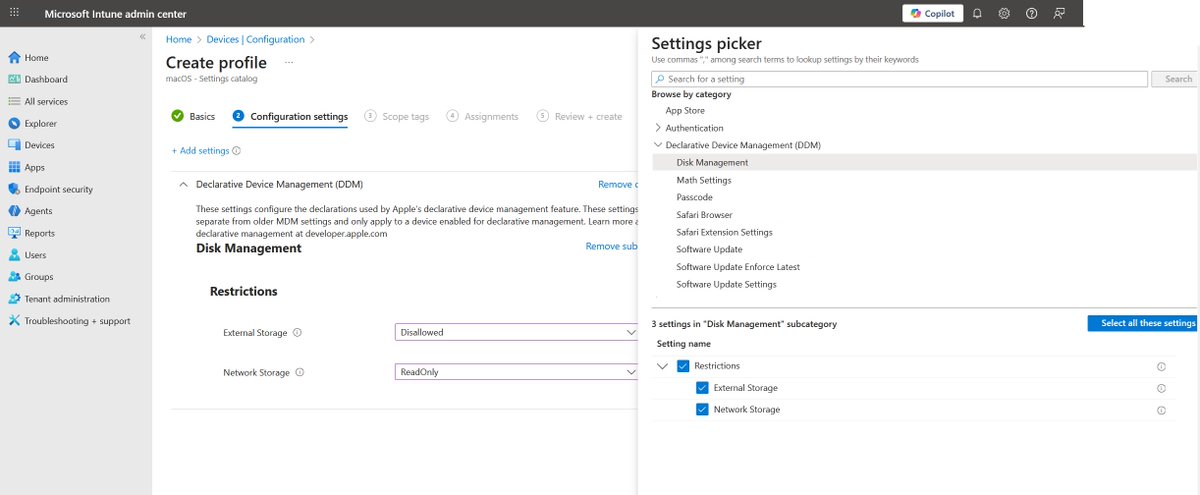The height and width of the screenshot is (495, 1200).
Task: Click the Tenant administration icon
Action: pyautogui.click(x=15, y=299)
